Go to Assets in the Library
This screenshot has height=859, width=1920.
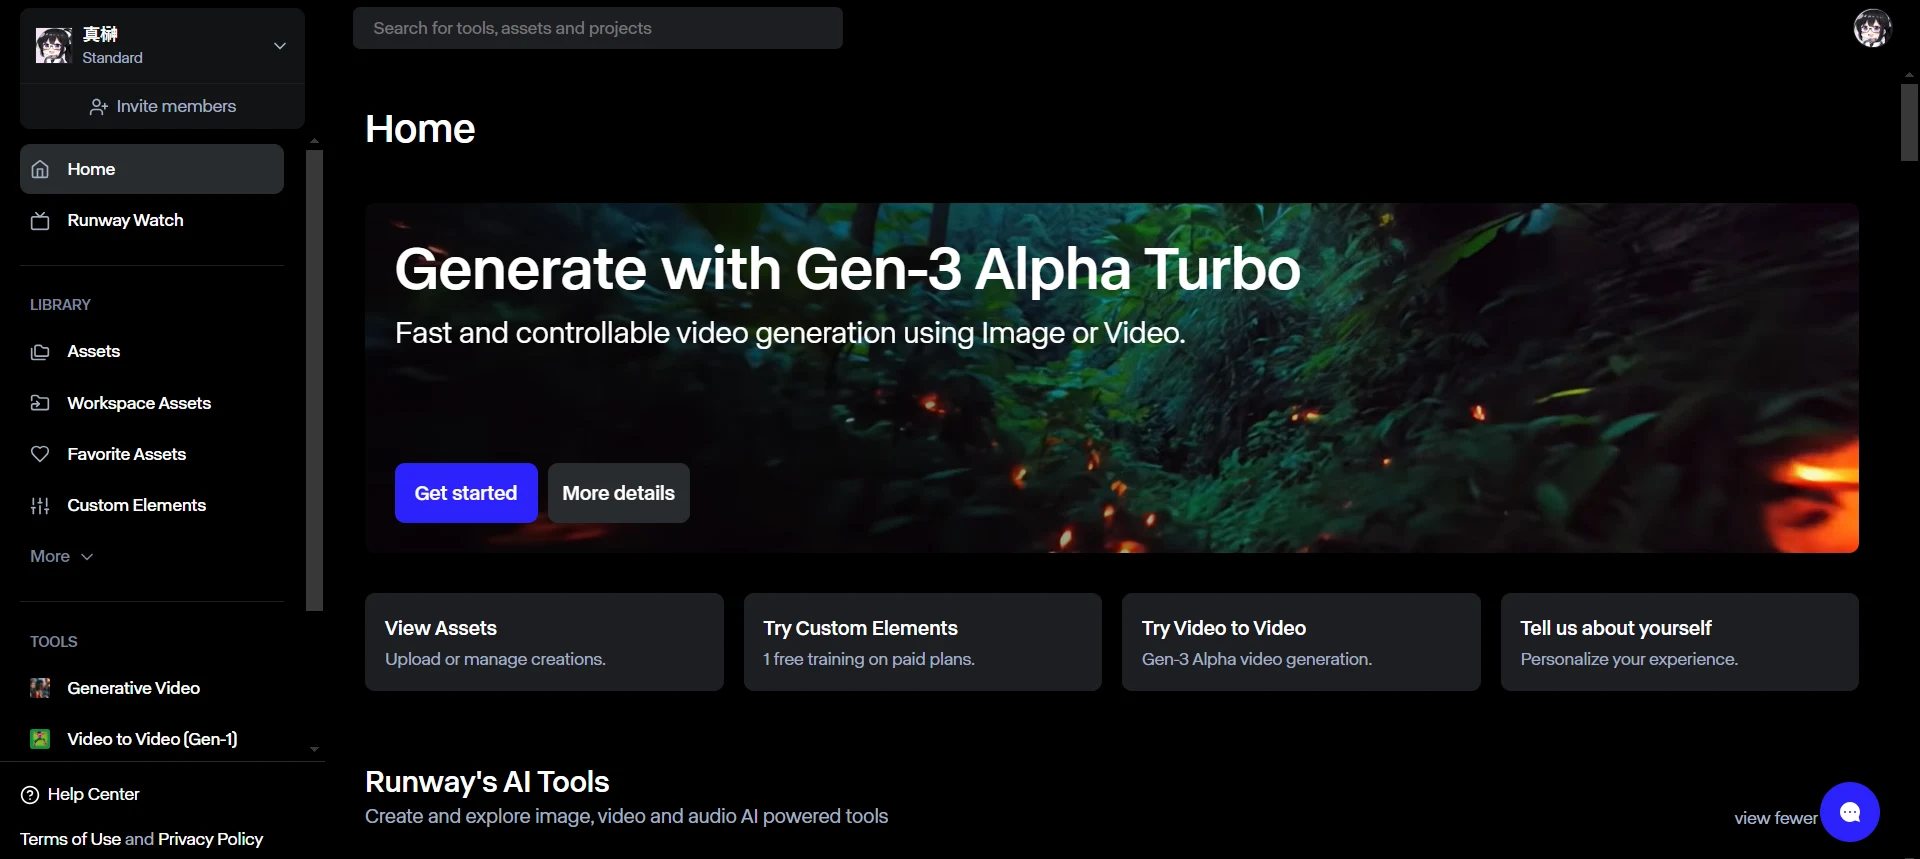coord(152,352)
